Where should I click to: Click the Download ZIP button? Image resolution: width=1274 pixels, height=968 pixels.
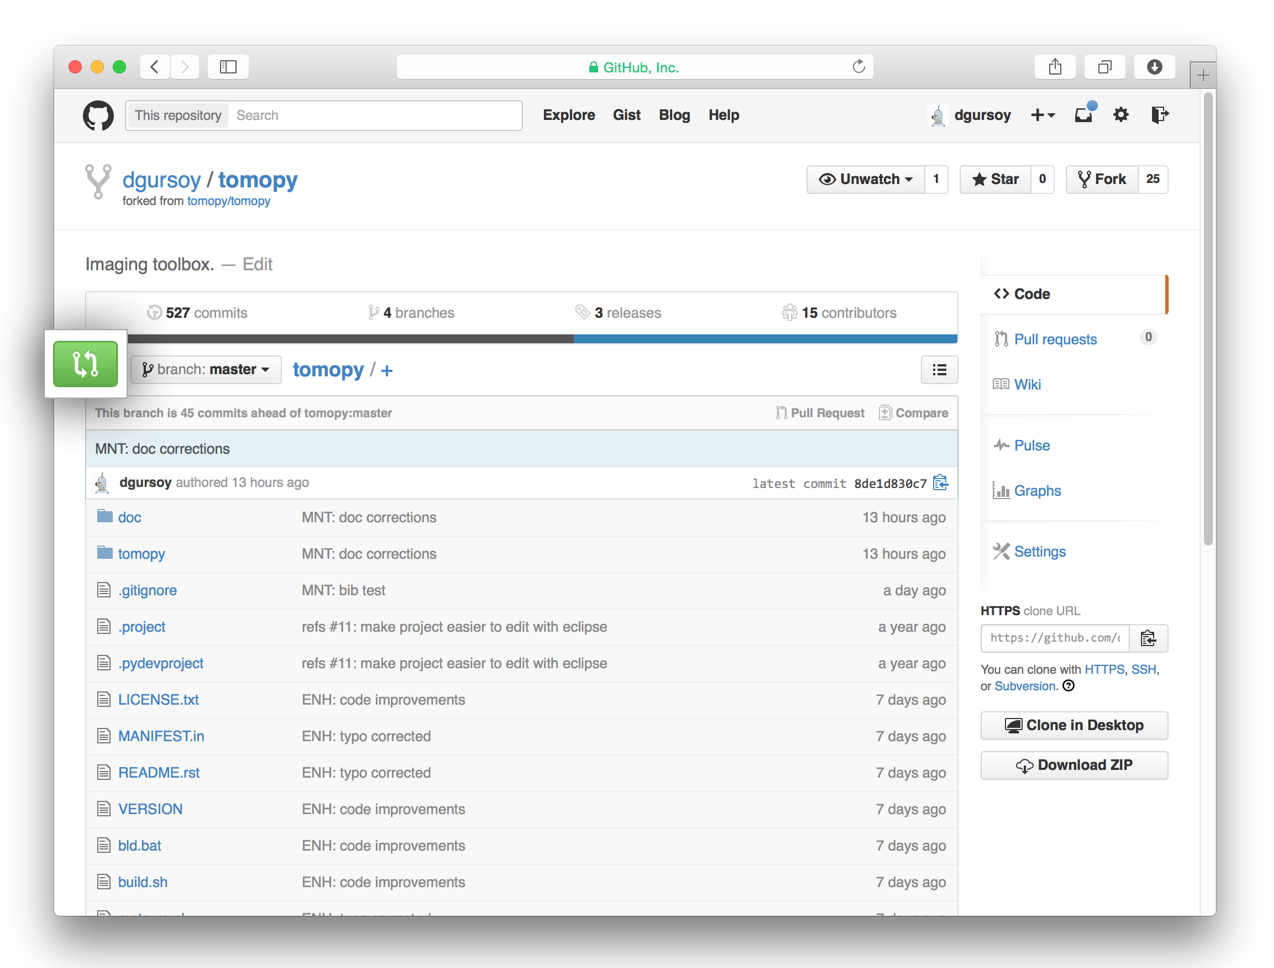[1074, 765]
